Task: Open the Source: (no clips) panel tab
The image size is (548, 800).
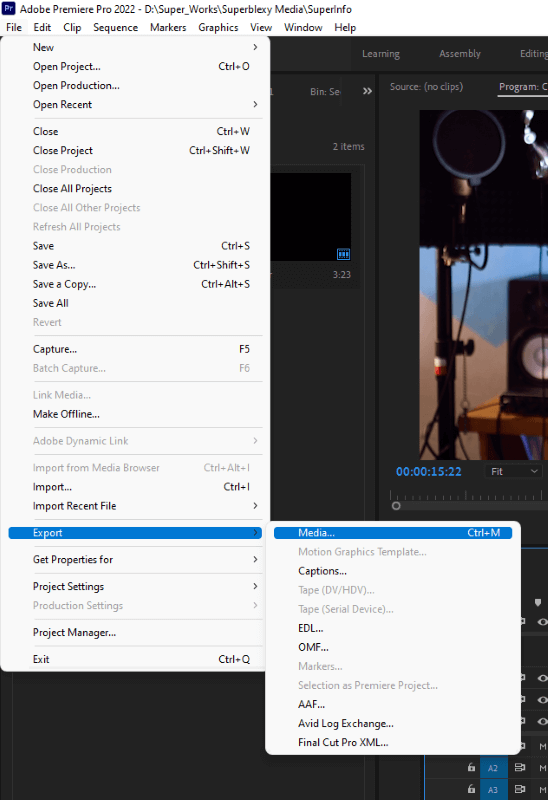Action: [x=427, y=87]
